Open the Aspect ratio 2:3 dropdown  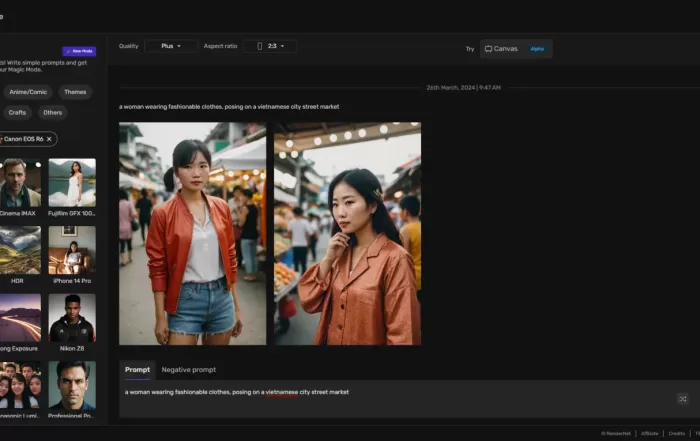click(x=271, y=46)
